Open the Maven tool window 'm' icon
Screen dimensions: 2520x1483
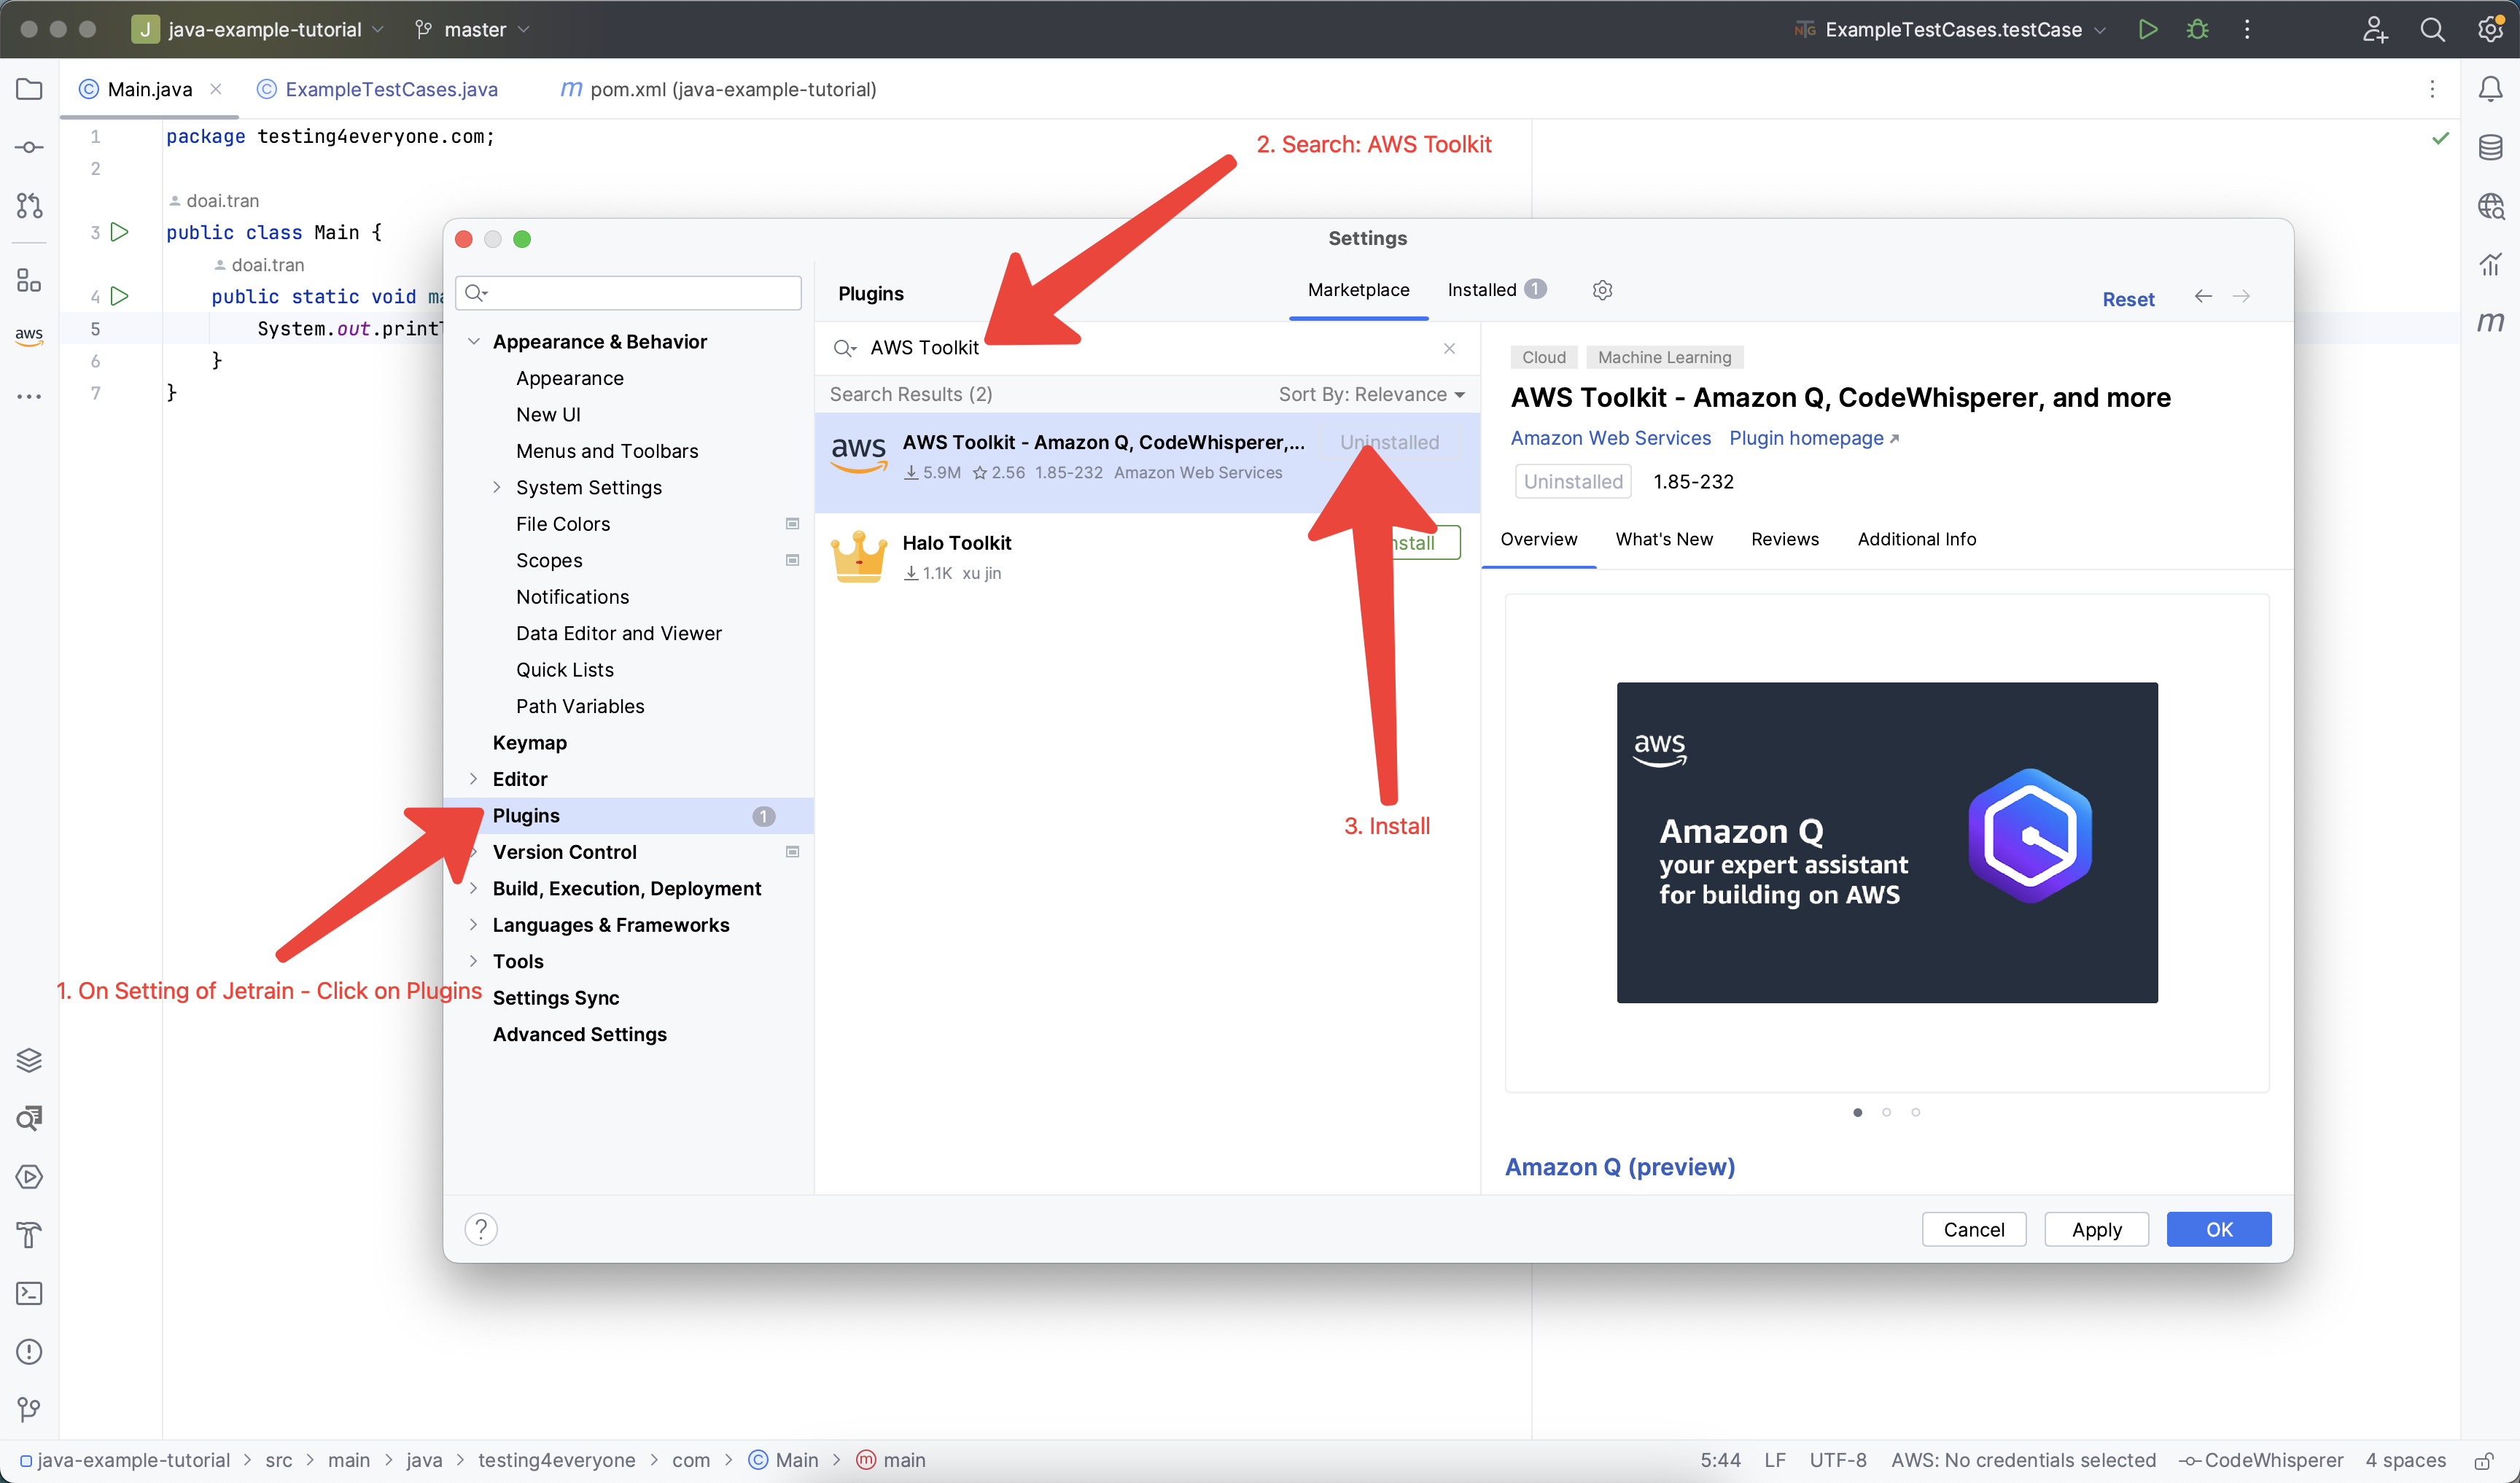(x=2490, y=321)
